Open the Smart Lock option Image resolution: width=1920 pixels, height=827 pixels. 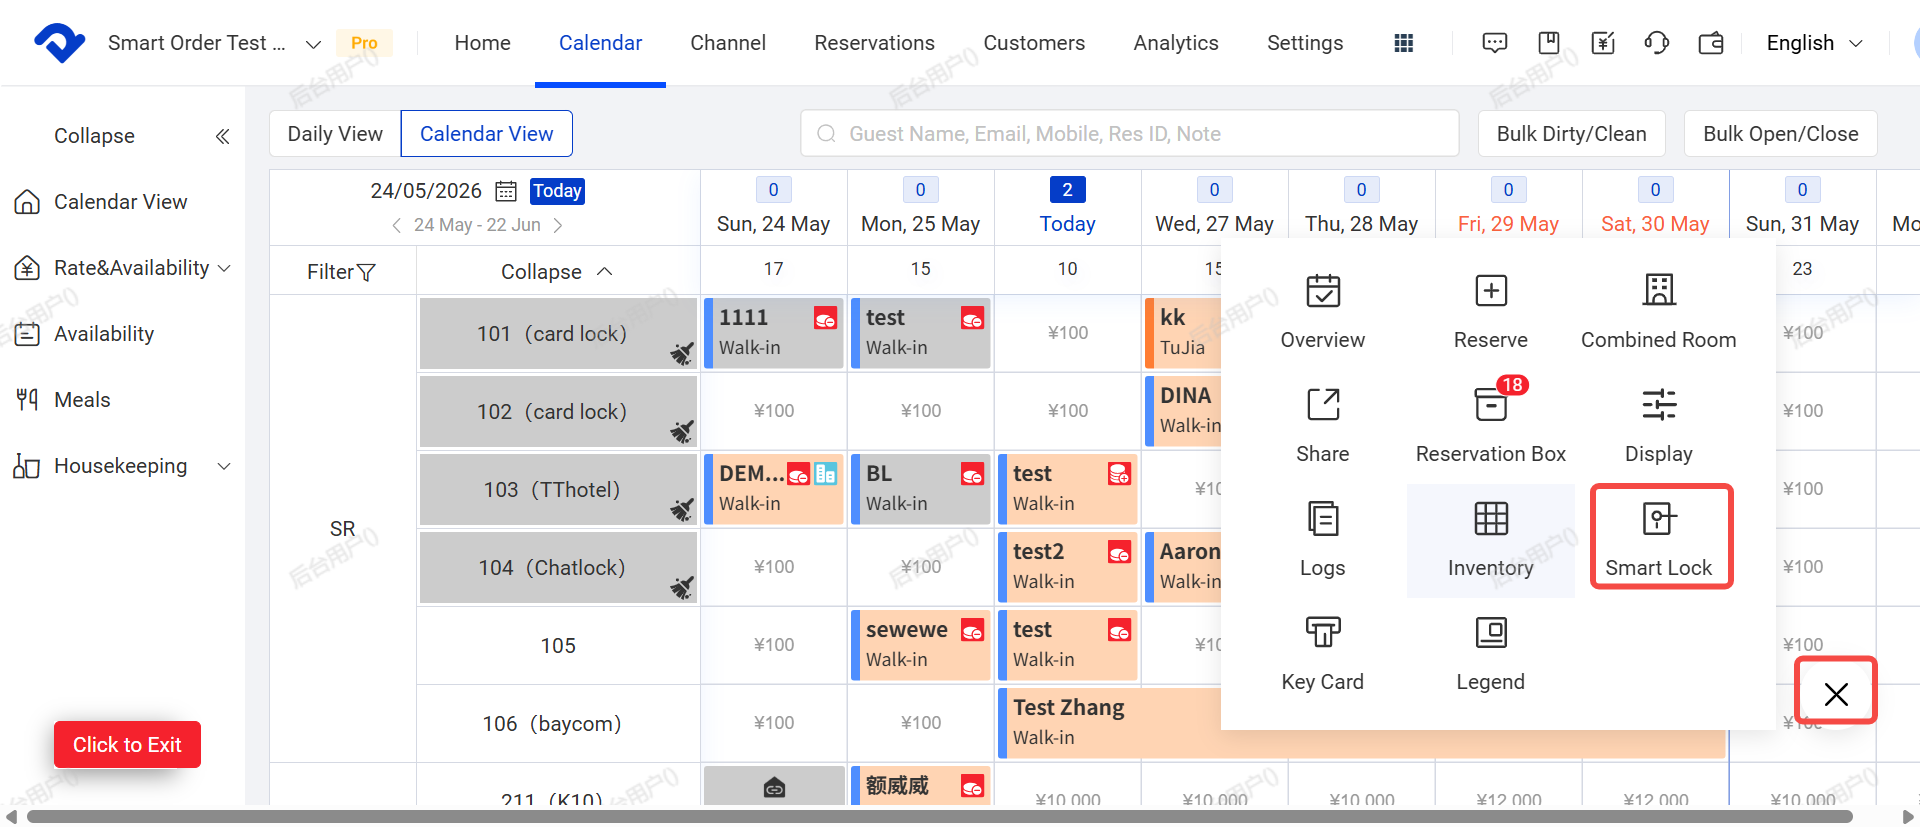1659,540
